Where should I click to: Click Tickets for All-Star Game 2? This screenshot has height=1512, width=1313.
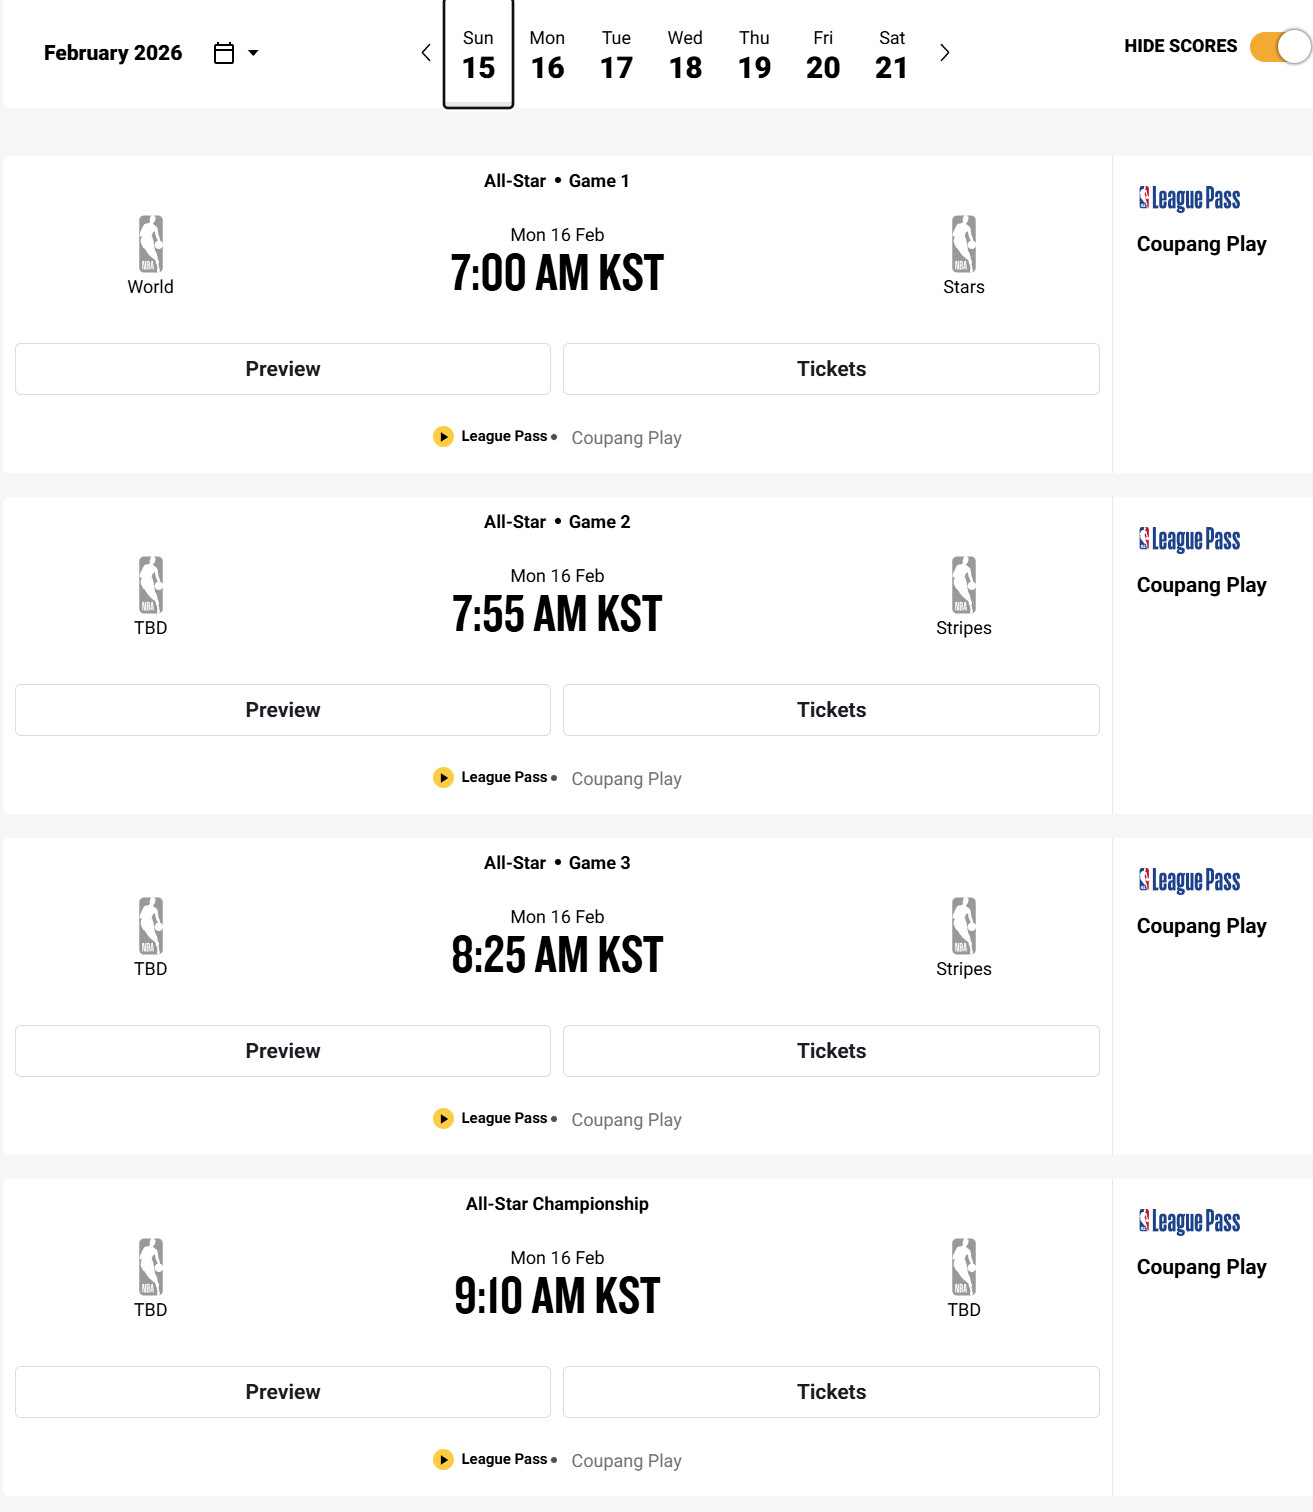pos(831,710)
